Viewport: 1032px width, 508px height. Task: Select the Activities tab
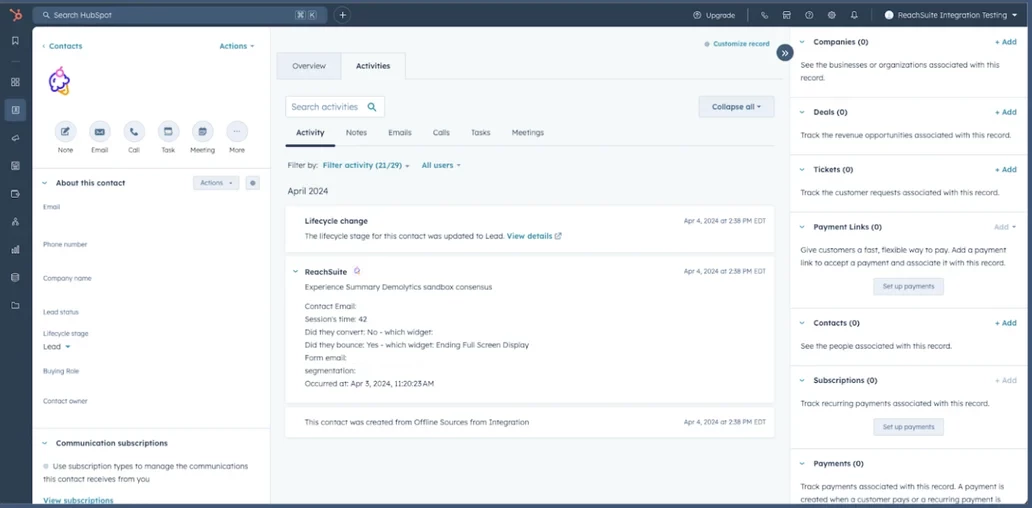click(x=373, y=66)
